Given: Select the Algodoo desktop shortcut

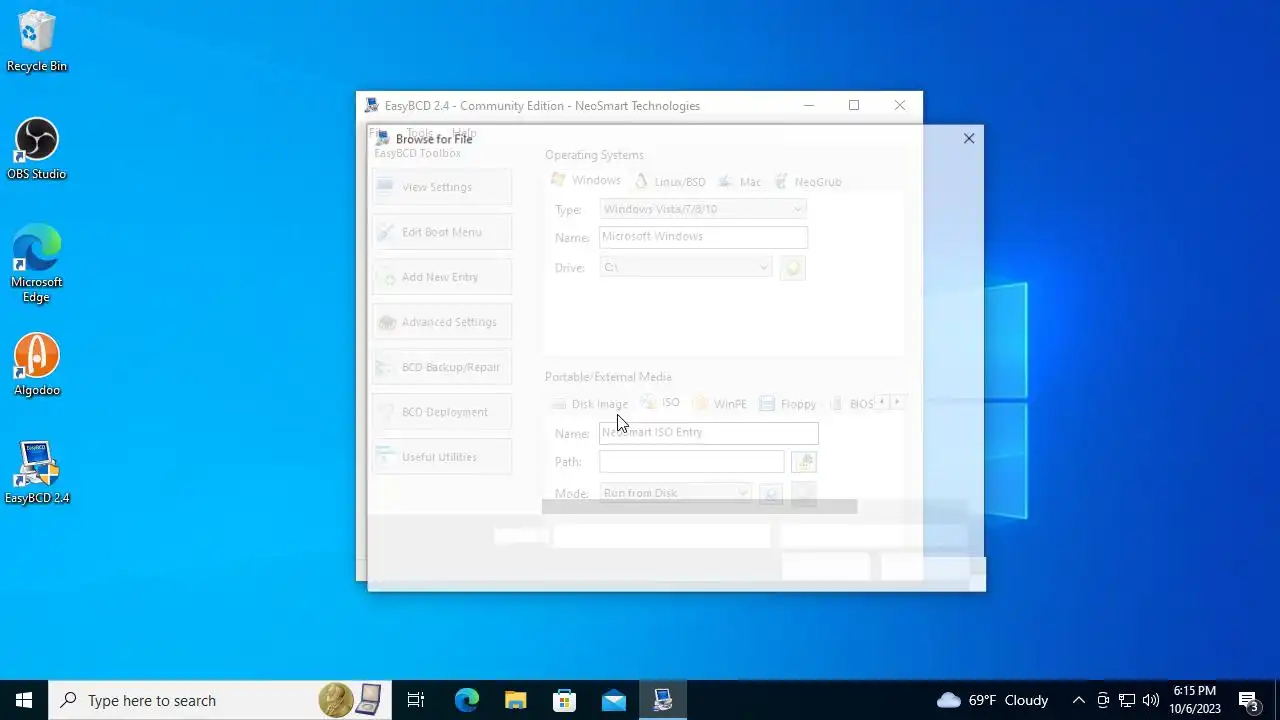Looking at the screenshot, I should pyautogui.click(x=37, y=366).
